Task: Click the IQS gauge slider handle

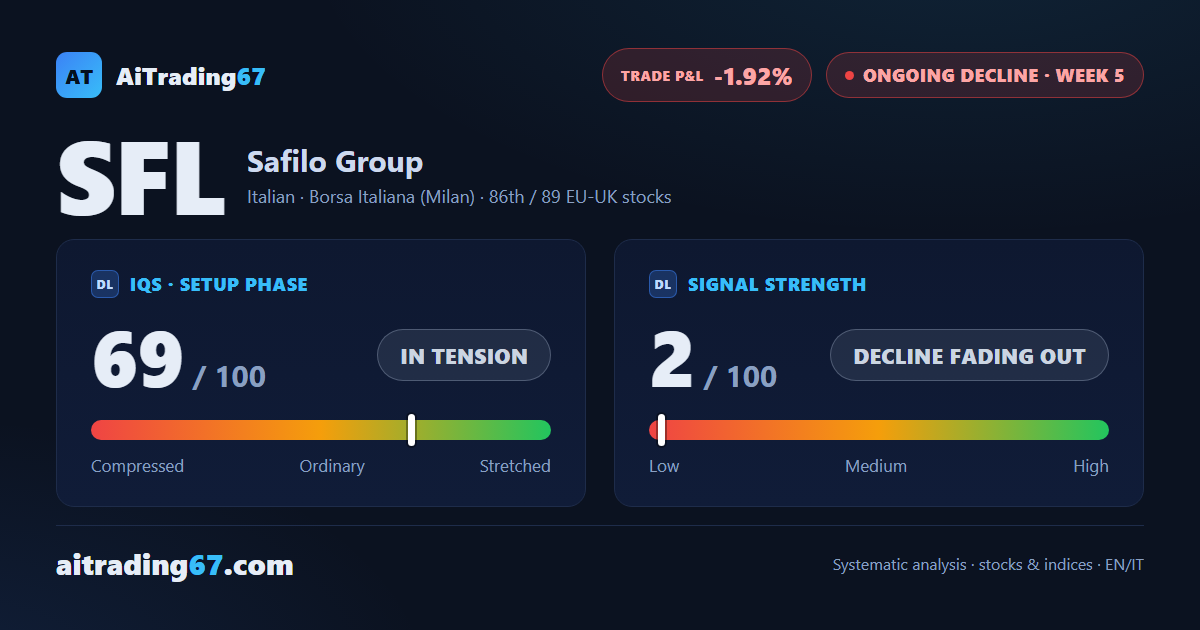Action: tap(412, 430)
